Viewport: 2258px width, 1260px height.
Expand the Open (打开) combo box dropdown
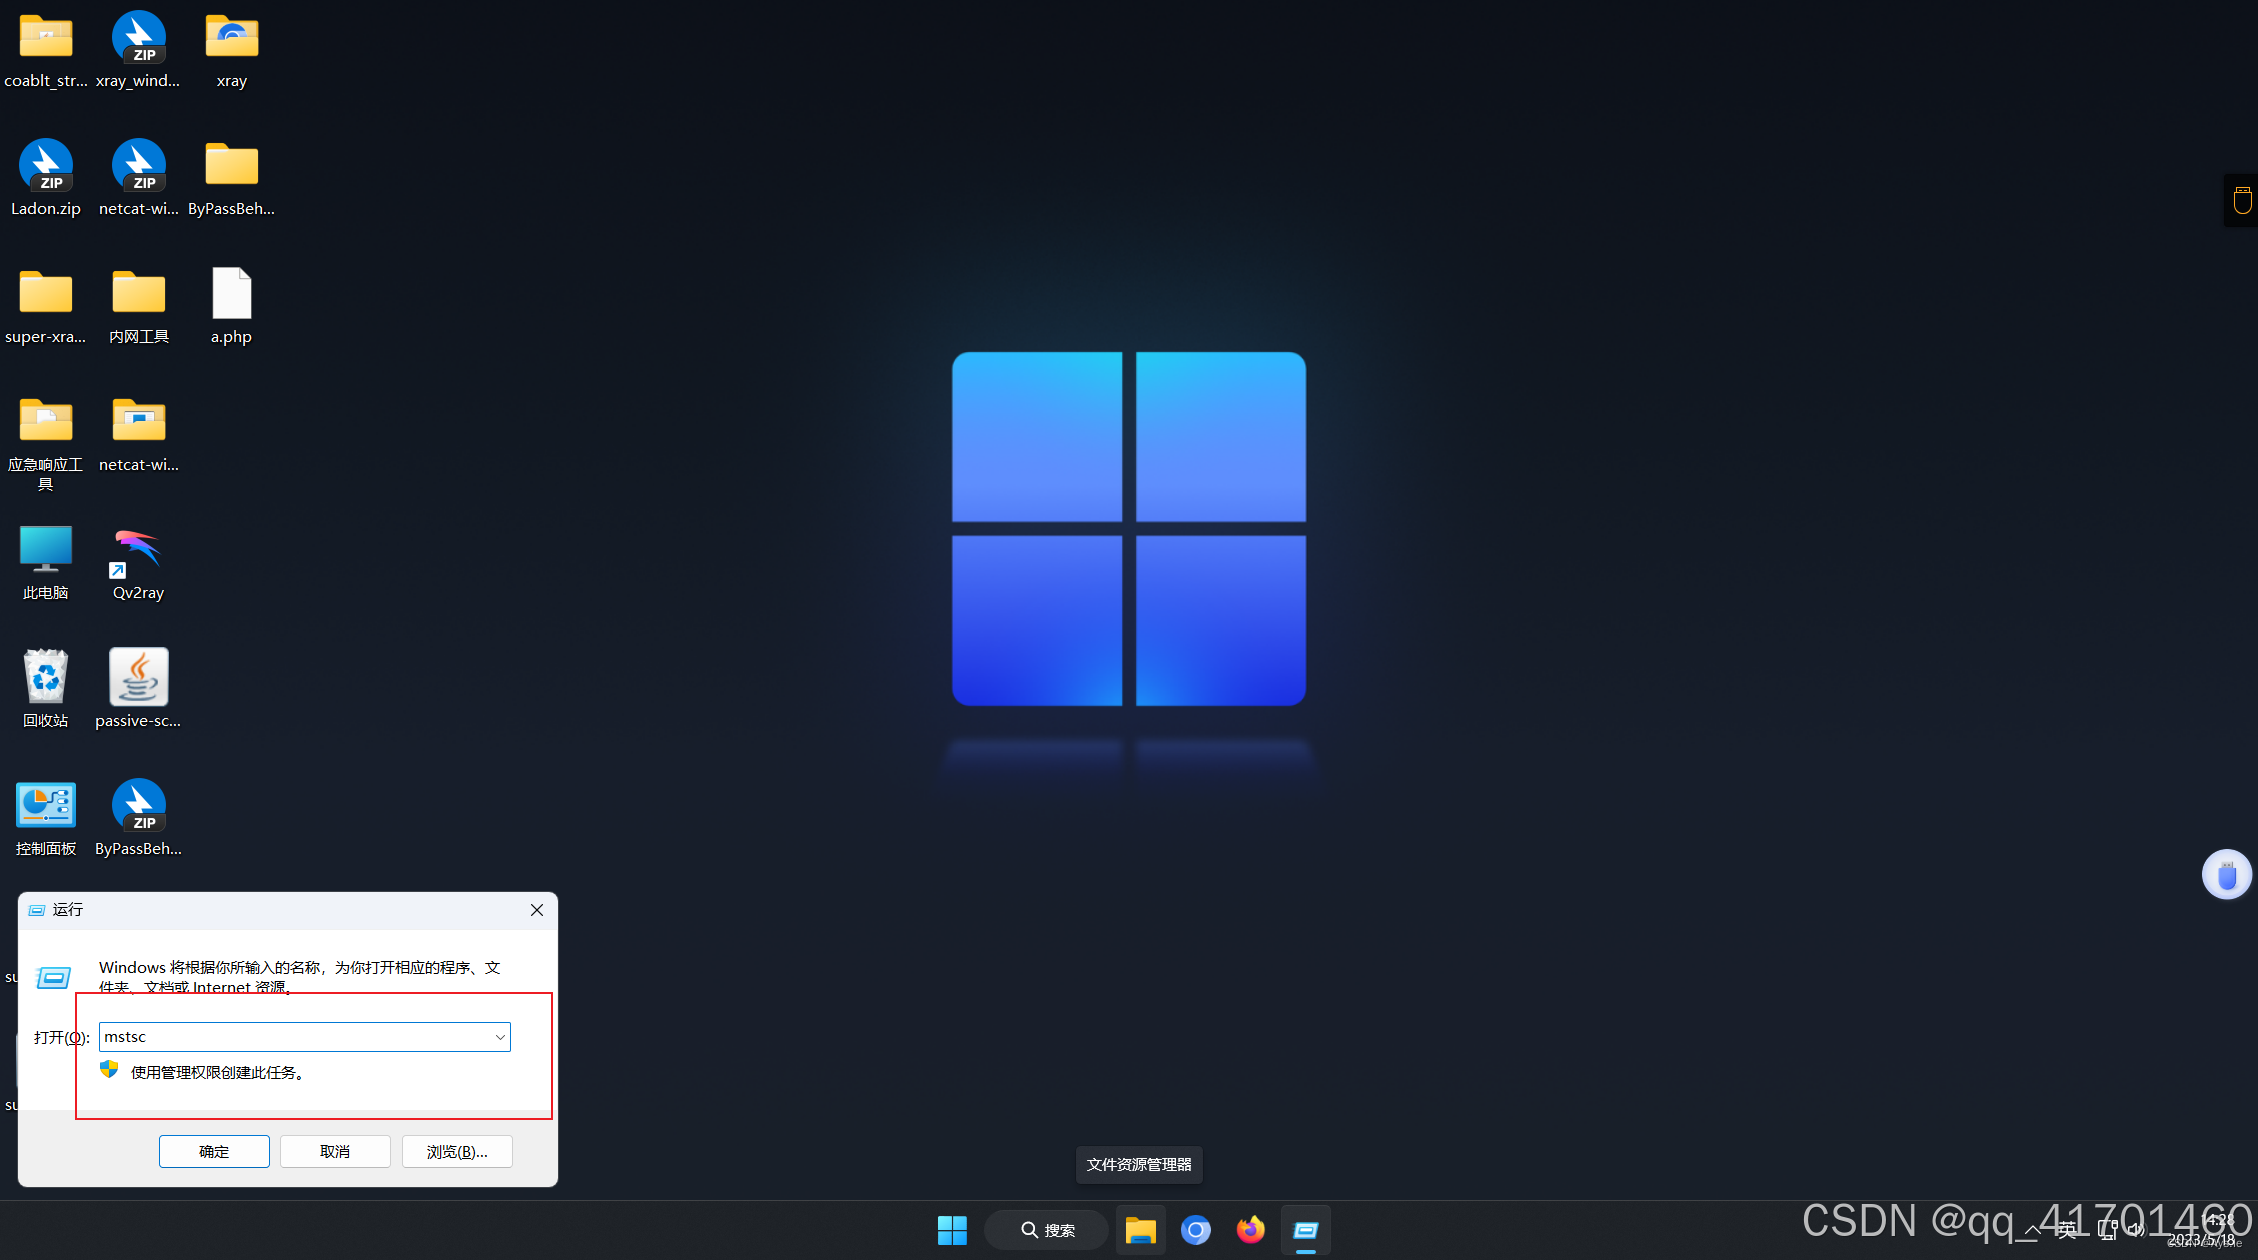(x=500, y=1037)
